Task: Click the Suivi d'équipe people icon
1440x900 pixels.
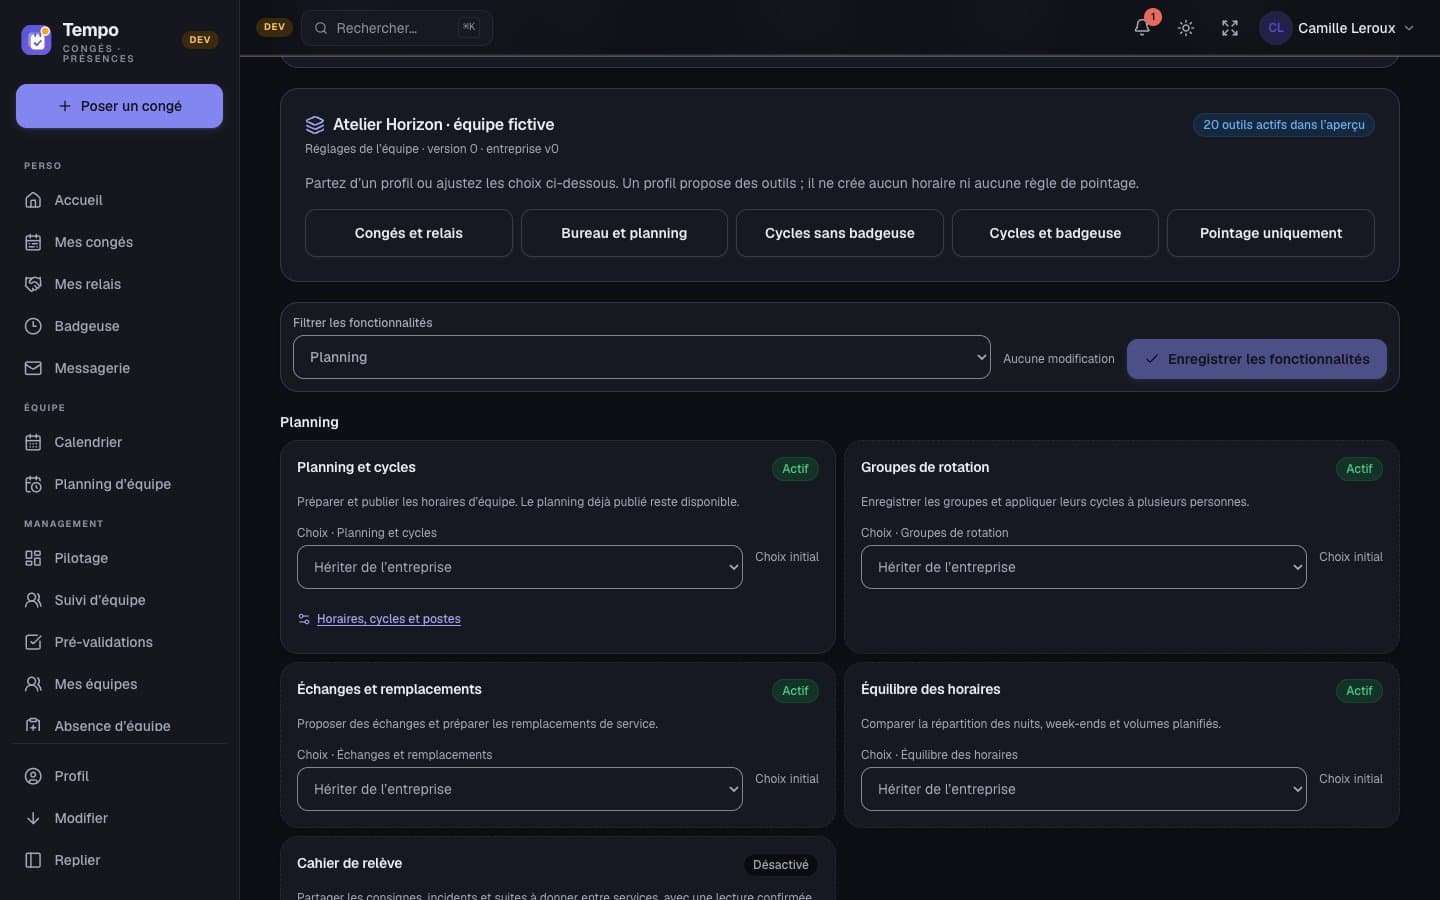Action: (x=33, y=600)
